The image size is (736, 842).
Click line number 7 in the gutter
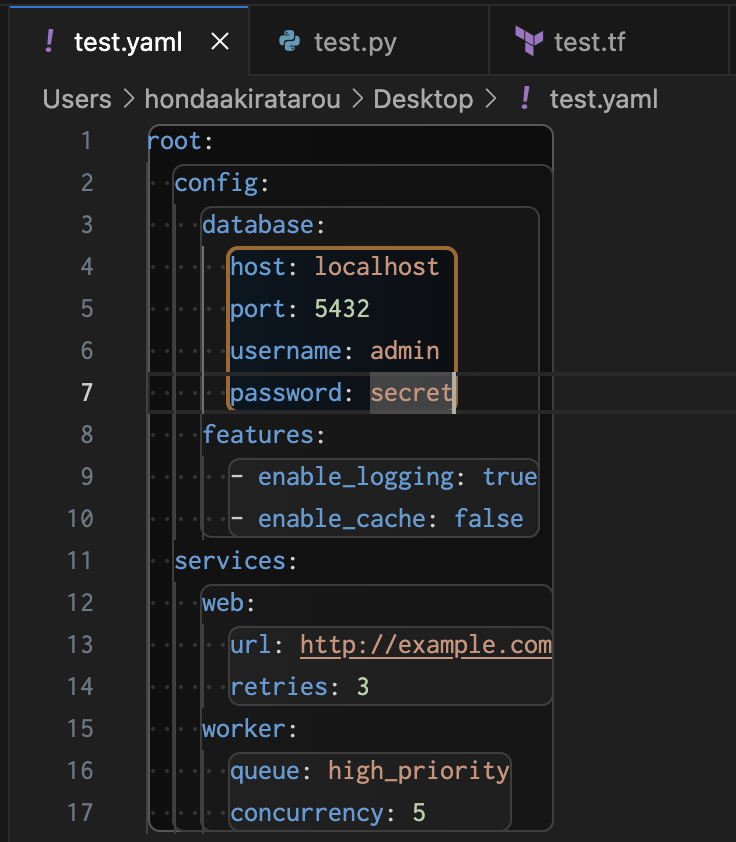tap(86, 392)
